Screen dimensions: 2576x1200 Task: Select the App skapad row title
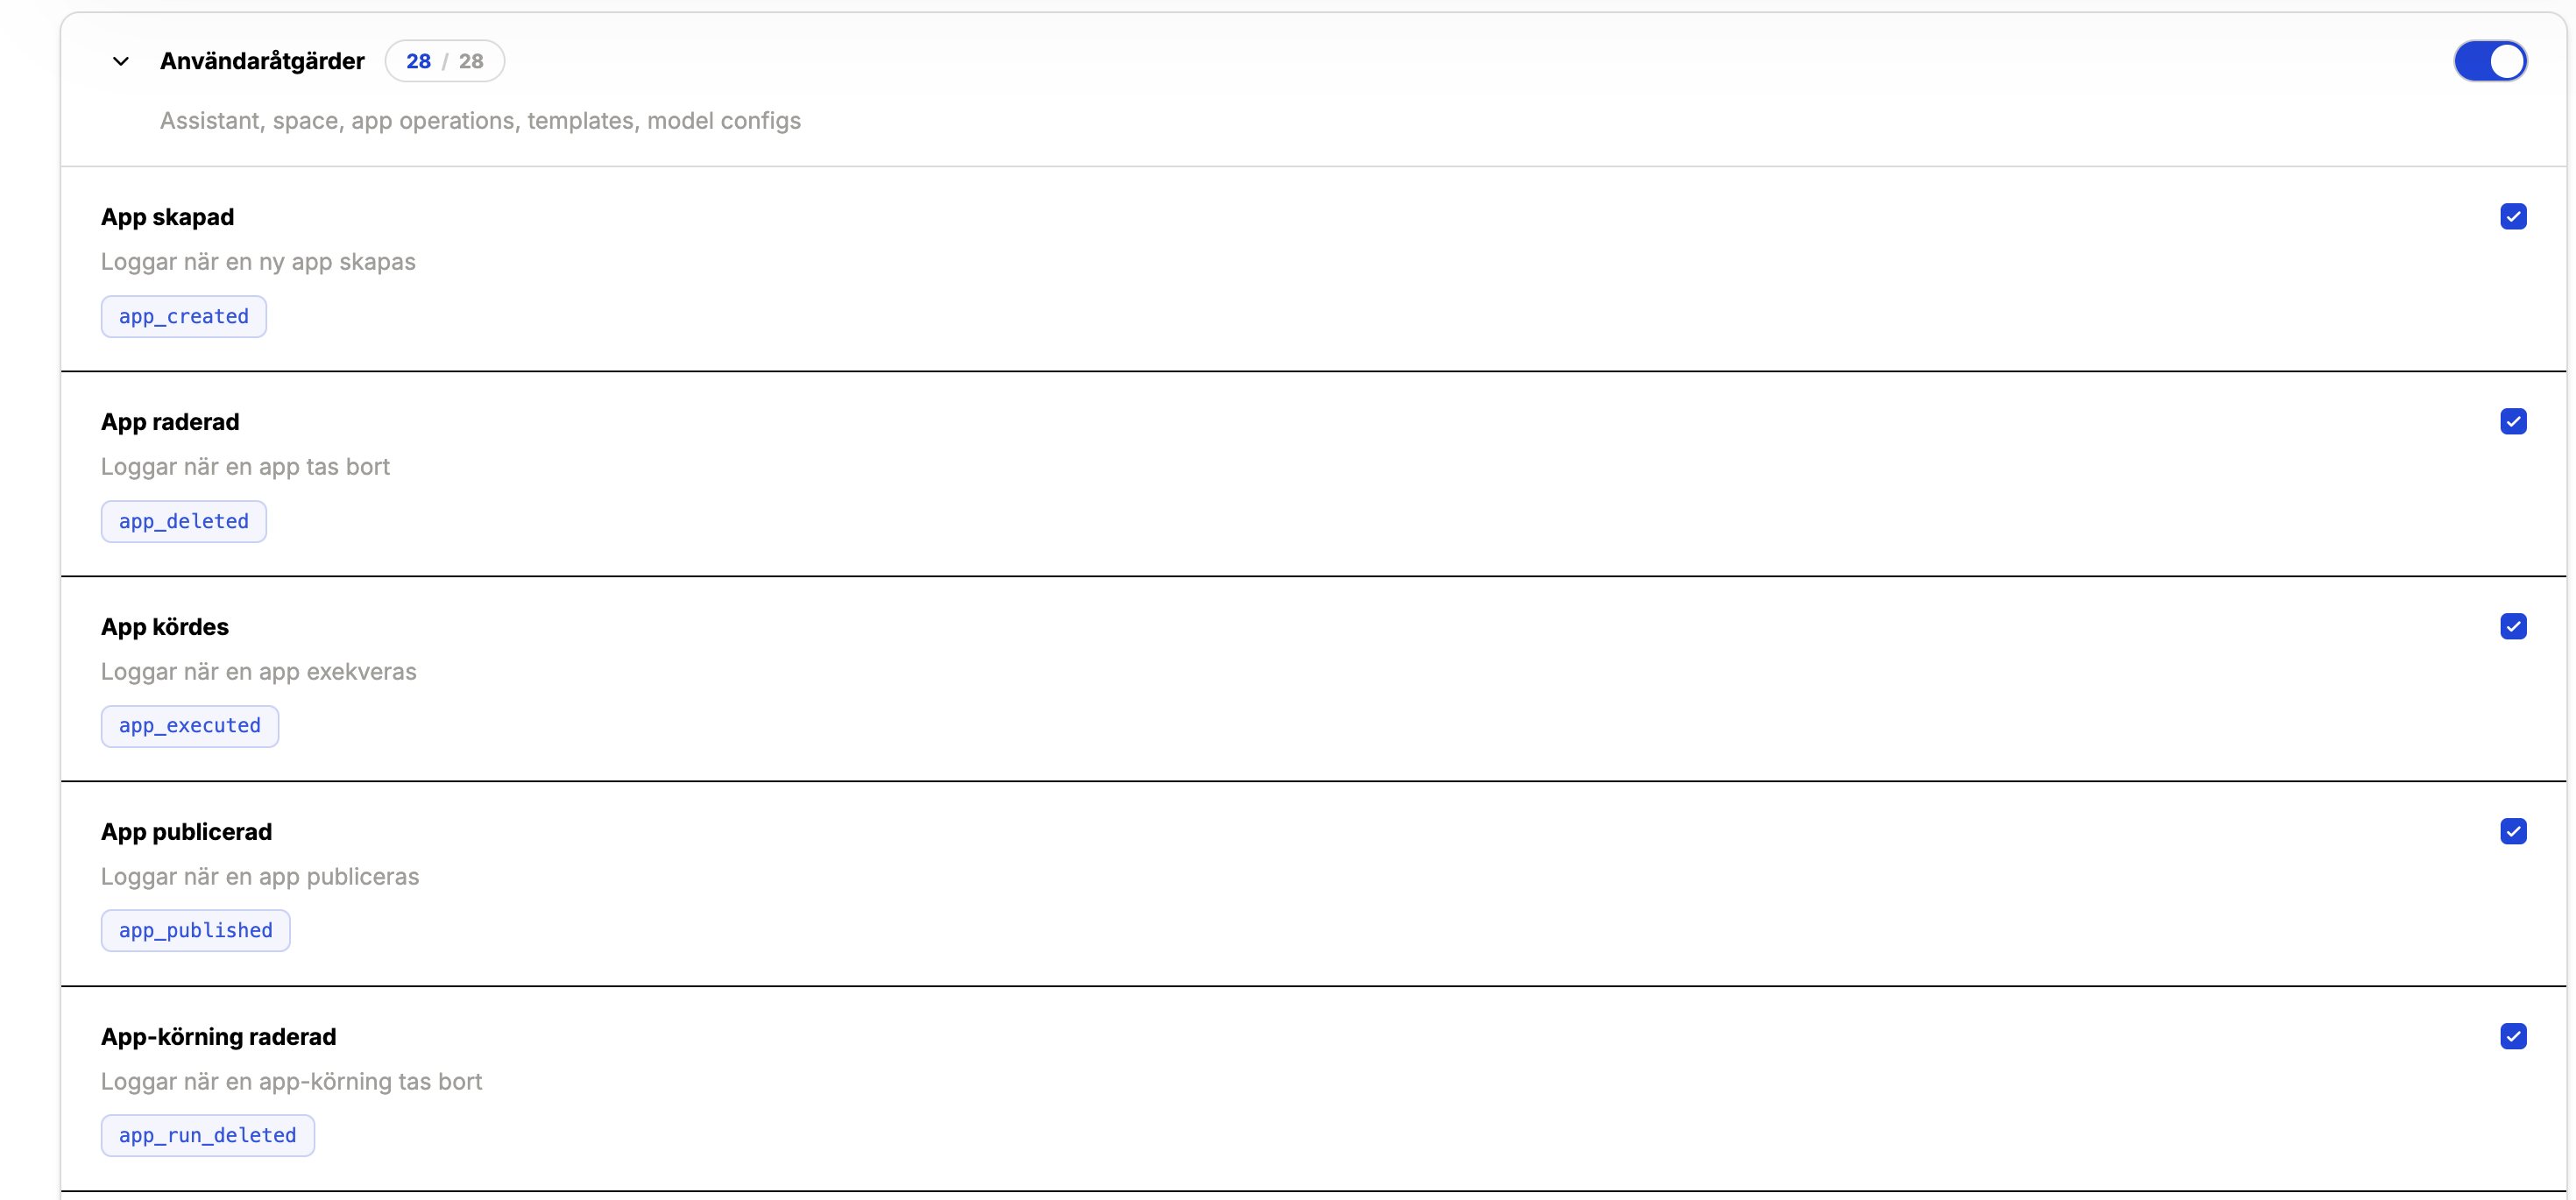pyautogui.click(x=168, y=217)
